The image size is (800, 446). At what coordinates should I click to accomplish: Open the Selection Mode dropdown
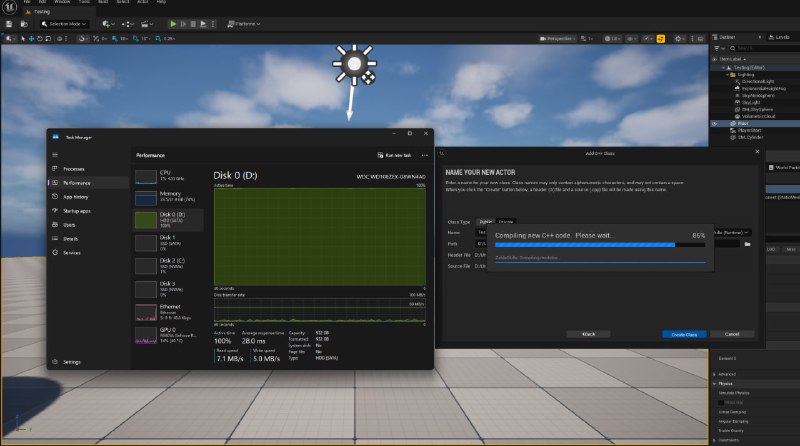coord(64,24)
